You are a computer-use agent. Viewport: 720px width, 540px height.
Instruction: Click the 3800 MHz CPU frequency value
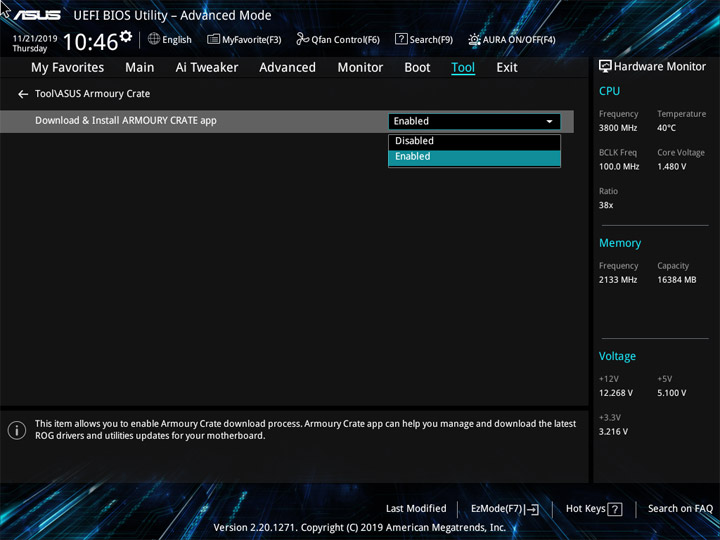618,128
